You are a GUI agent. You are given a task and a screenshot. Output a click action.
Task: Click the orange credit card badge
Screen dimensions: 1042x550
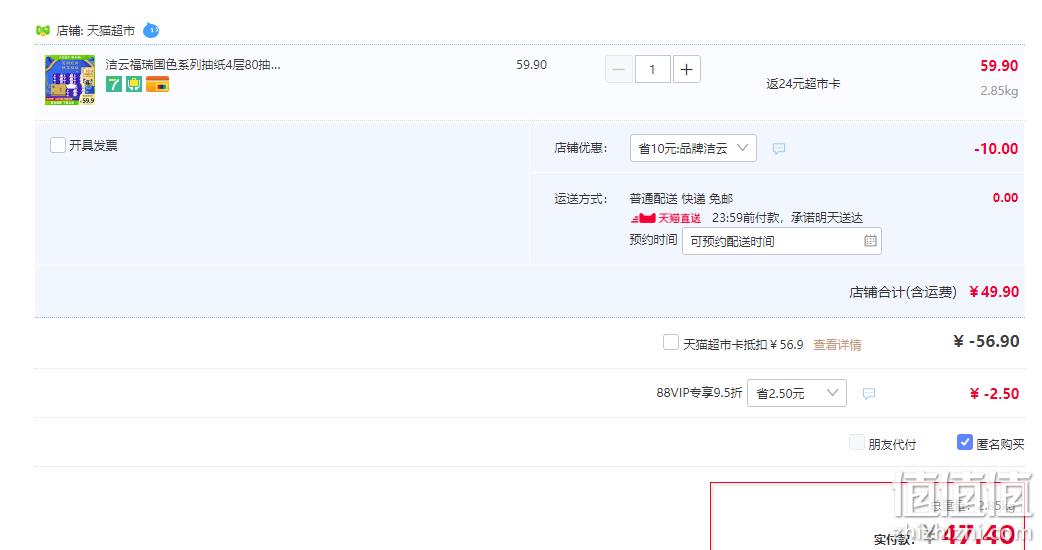point(157,84)
